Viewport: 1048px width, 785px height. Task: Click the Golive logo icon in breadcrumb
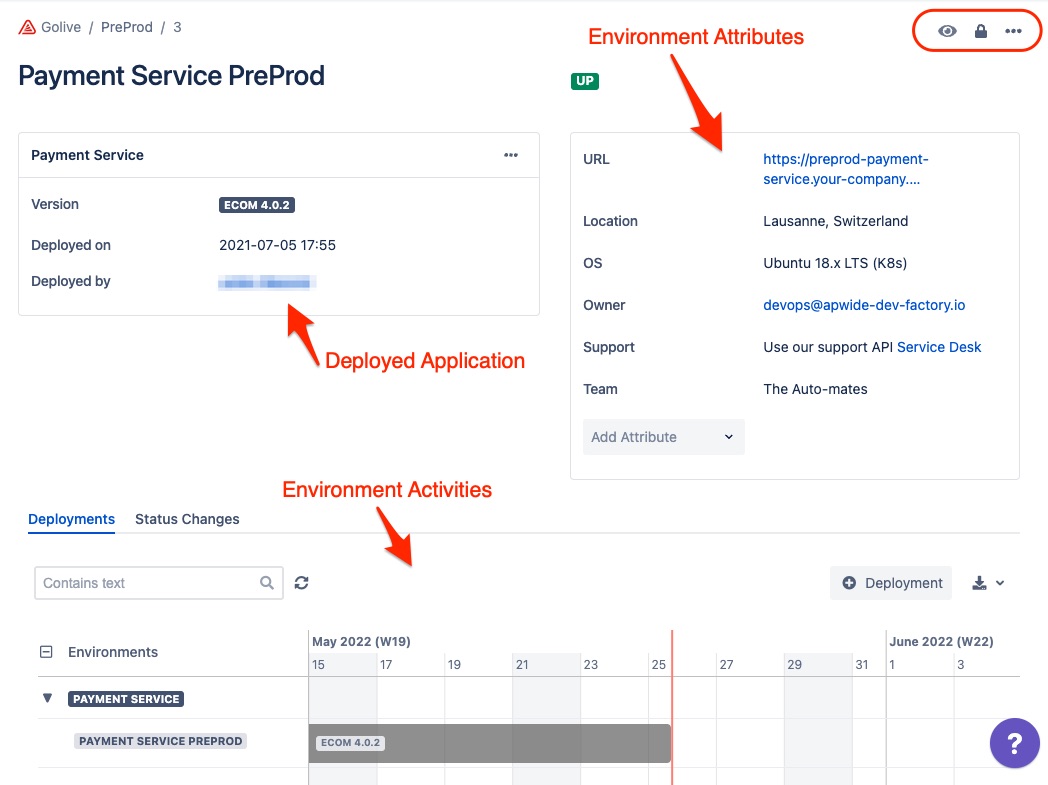pyautogui.click(x=27, y=27)
